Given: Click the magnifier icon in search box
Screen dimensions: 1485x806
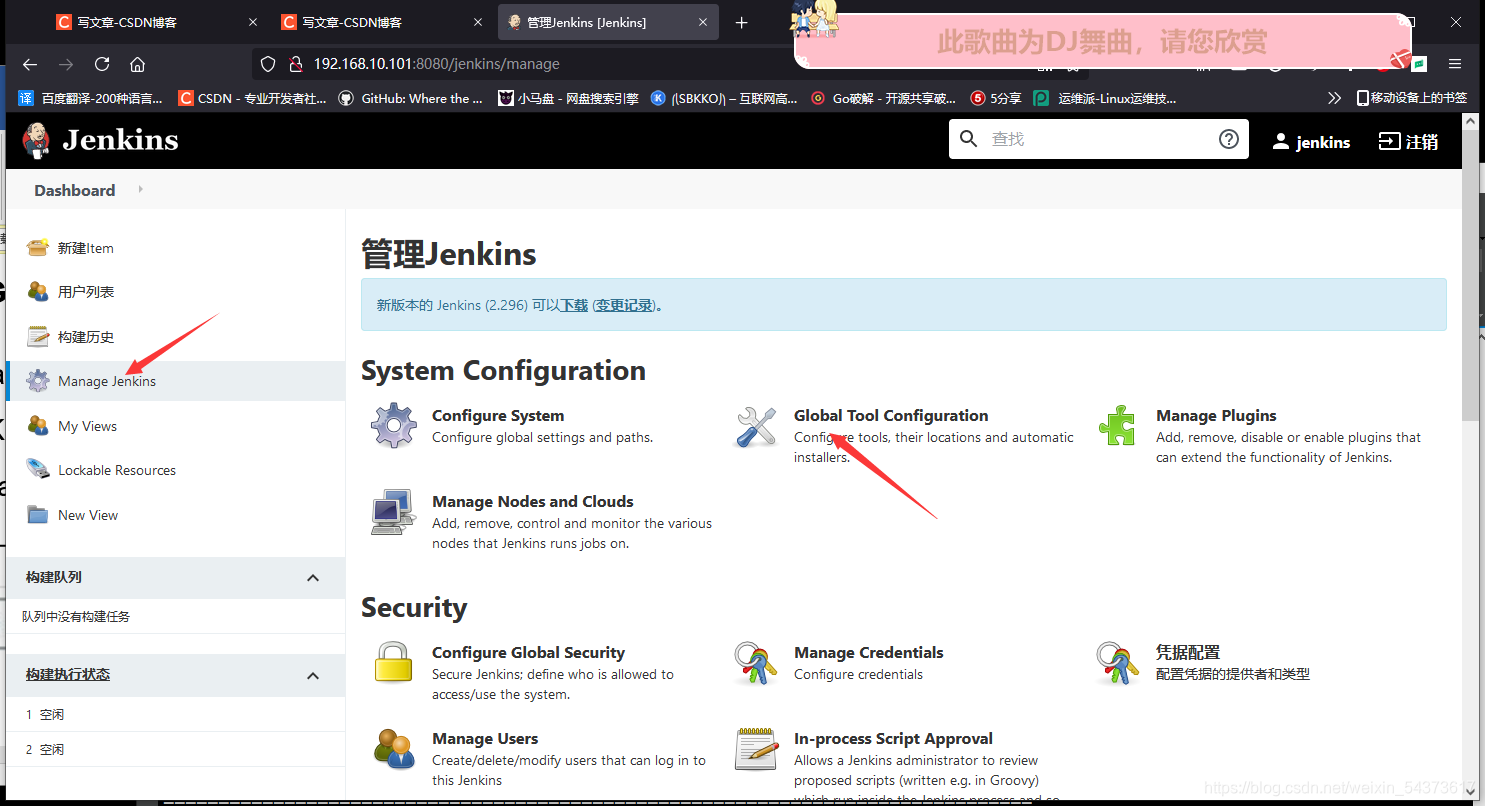Looking at the screenshot, I should [968, 139].
